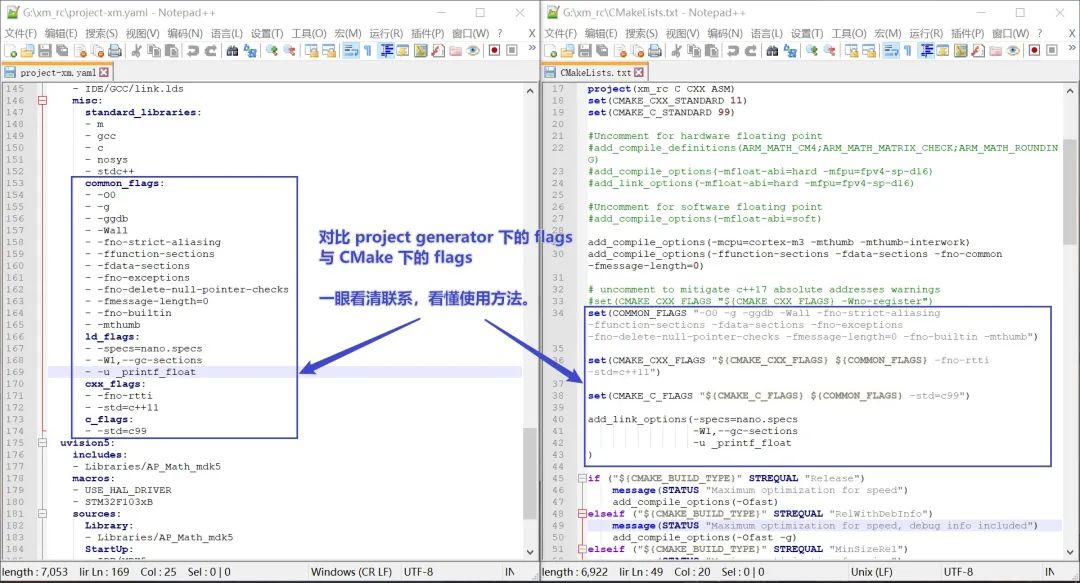Collapse the misc: fold at line 146
Image resolution: width=1080 pixels, height=583 pixels.
(x=42, y=101)
